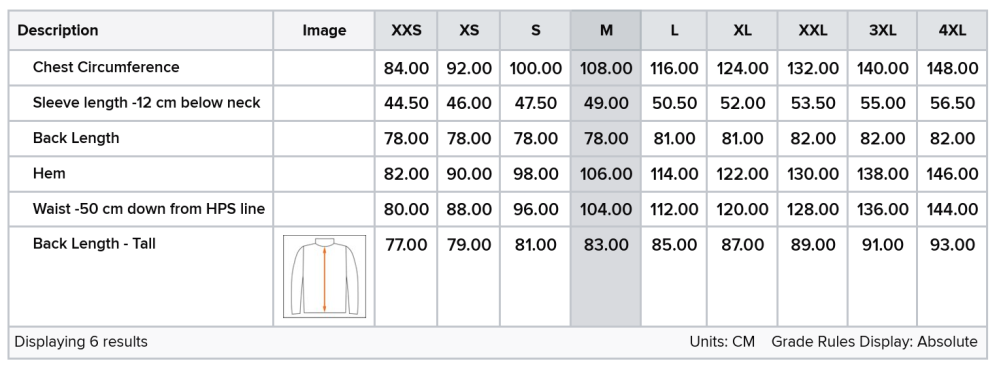Select Waist XL value 120.00
The image size is (999, 376).
(x=742, y=209)
